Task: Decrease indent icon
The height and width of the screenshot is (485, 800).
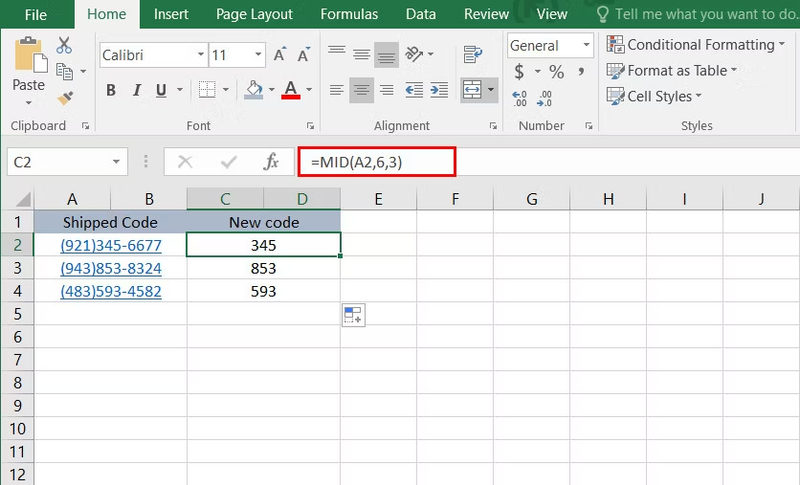Action: coord(414,90)
